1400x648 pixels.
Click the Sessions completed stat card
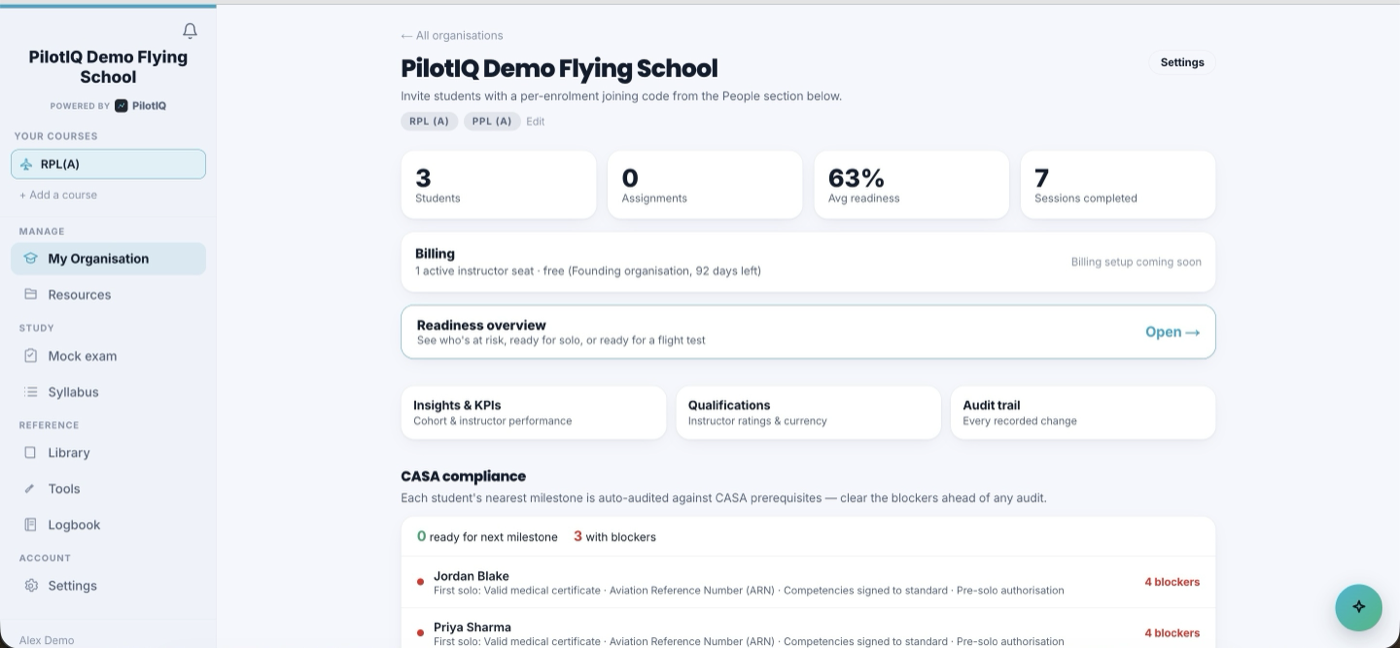1118,184
